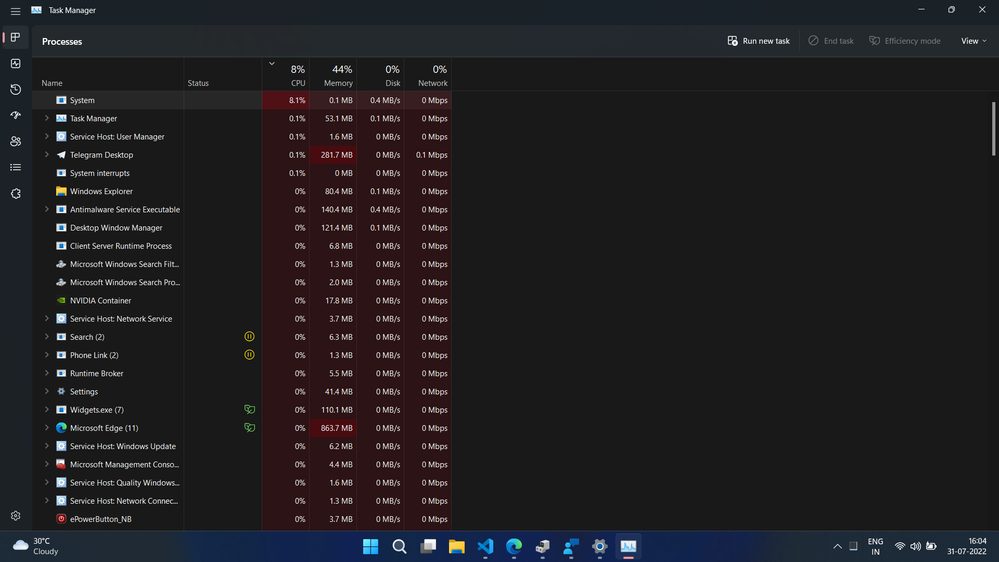Click the ePowerButton_NB process icon
Screen dimensions: 999x562
(61, 519)
